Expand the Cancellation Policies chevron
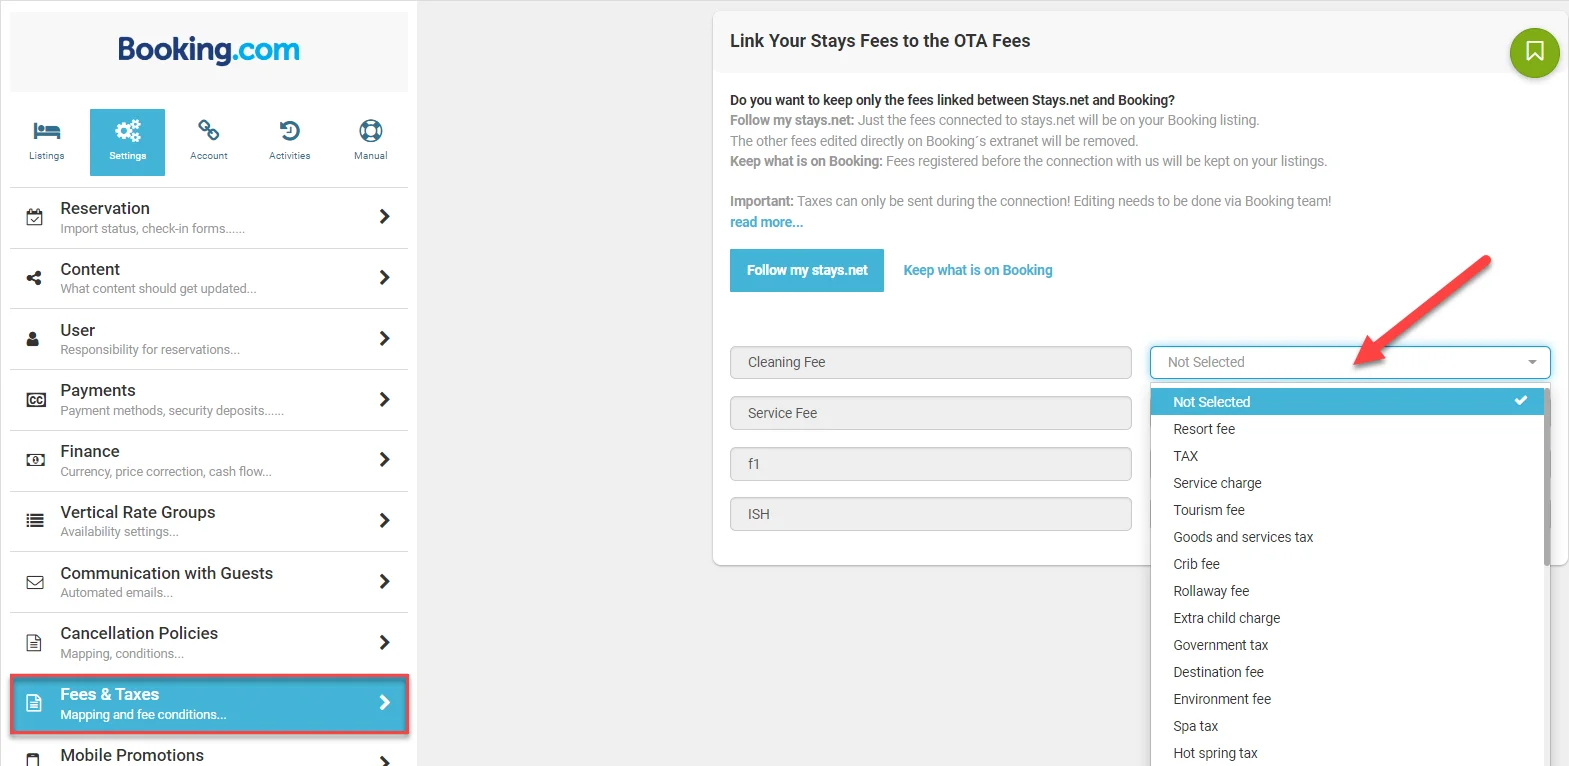This screenshot has height=766, width=1569. pyautogui.click(x=384, y=642)
